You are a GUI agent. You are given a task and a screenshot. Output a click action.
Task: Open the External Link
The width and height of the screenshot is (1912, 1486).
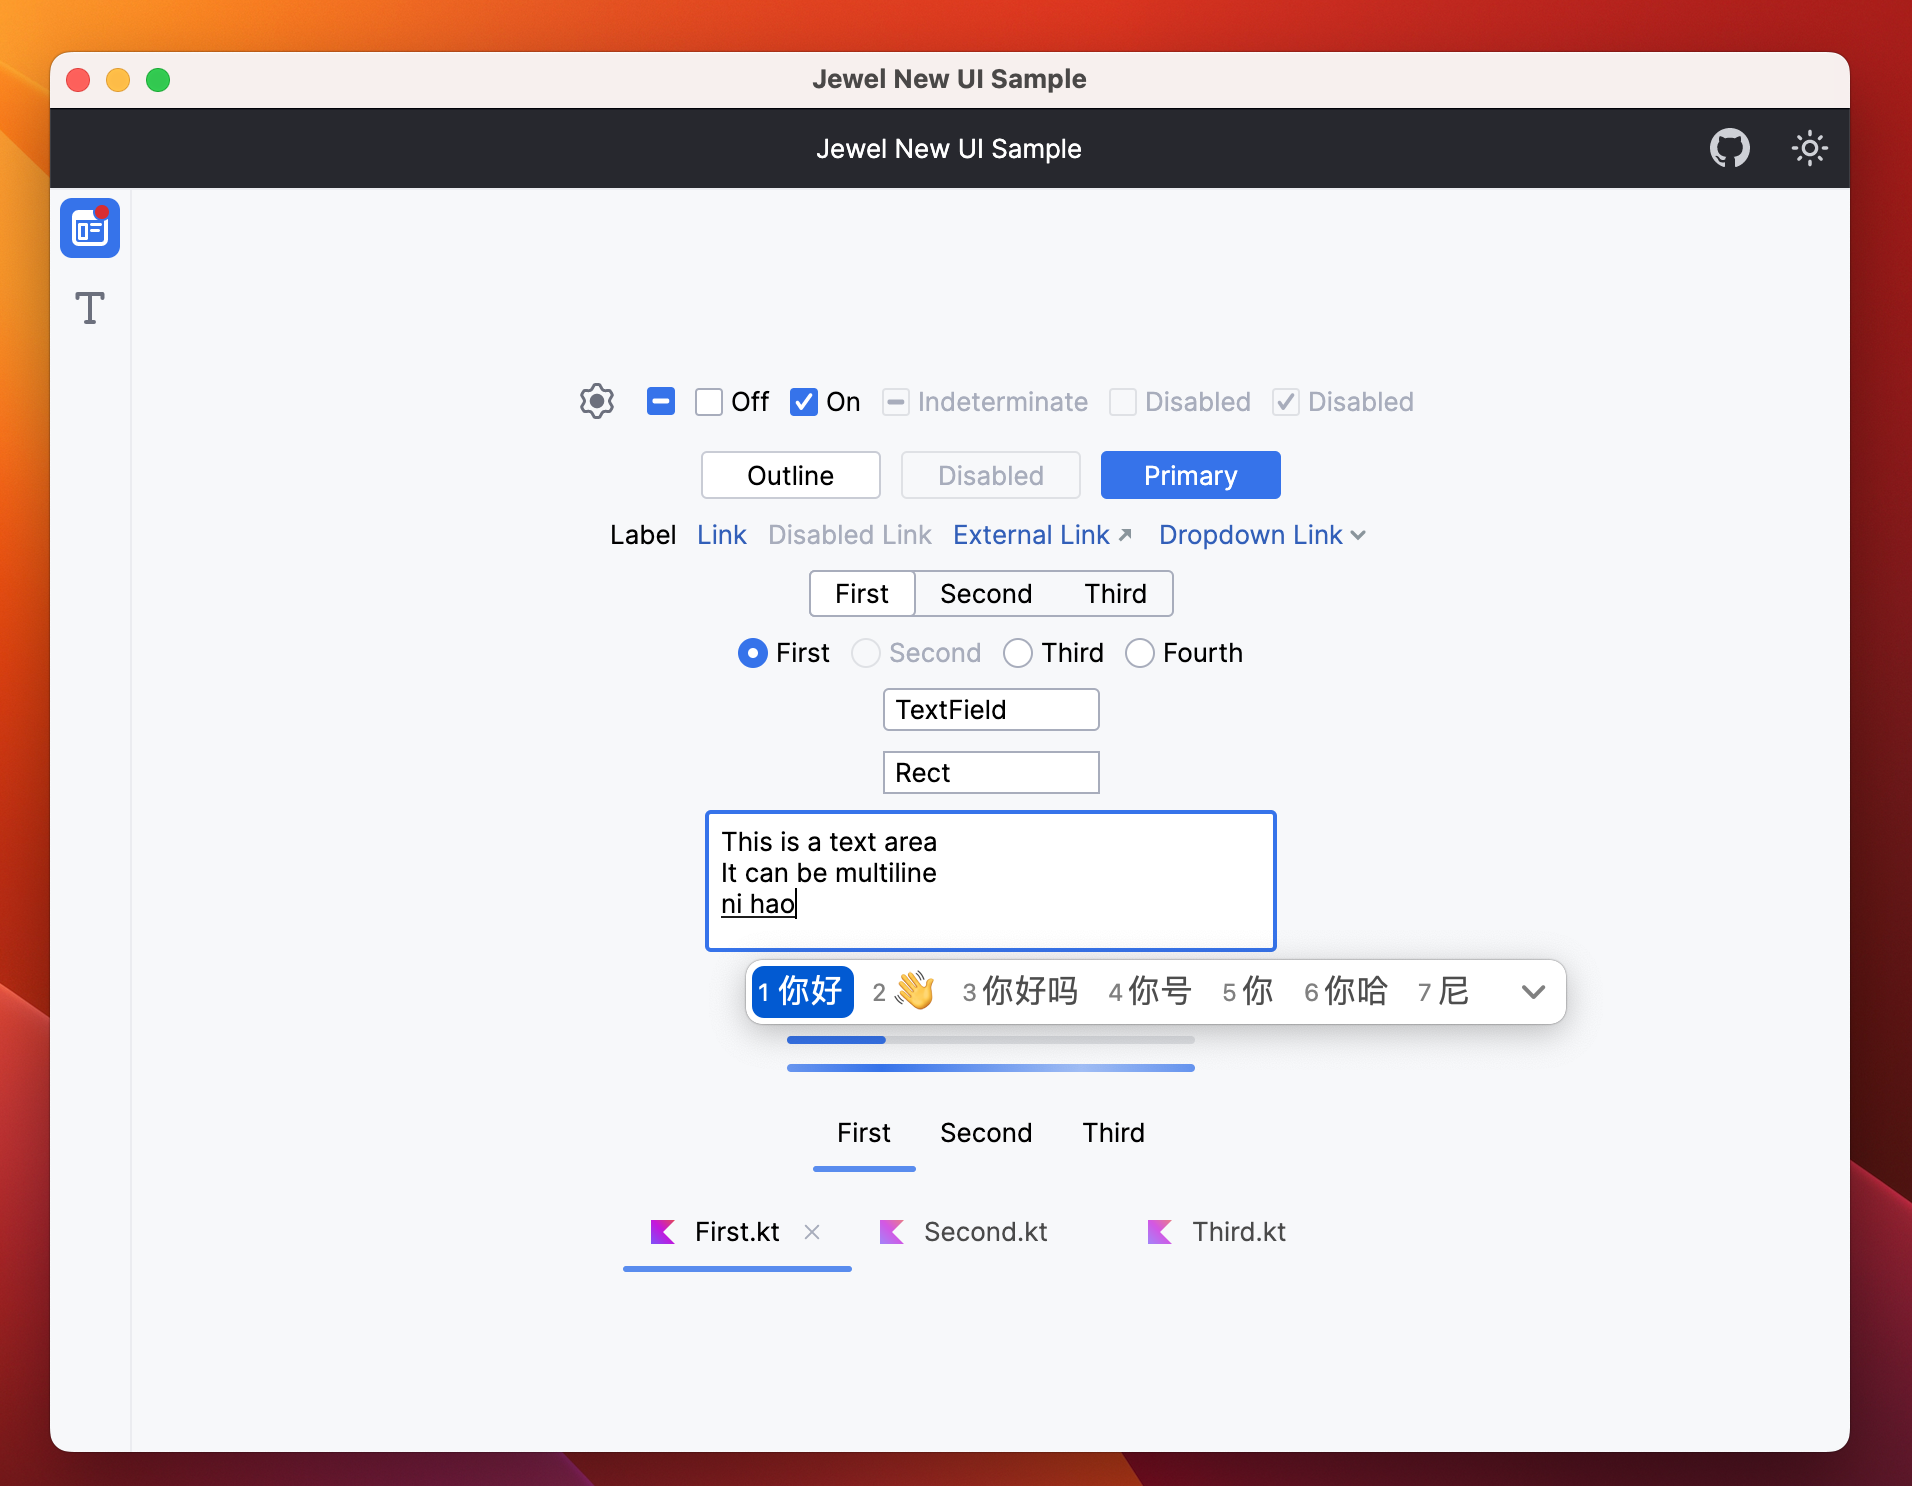[x=1030, y=535]
